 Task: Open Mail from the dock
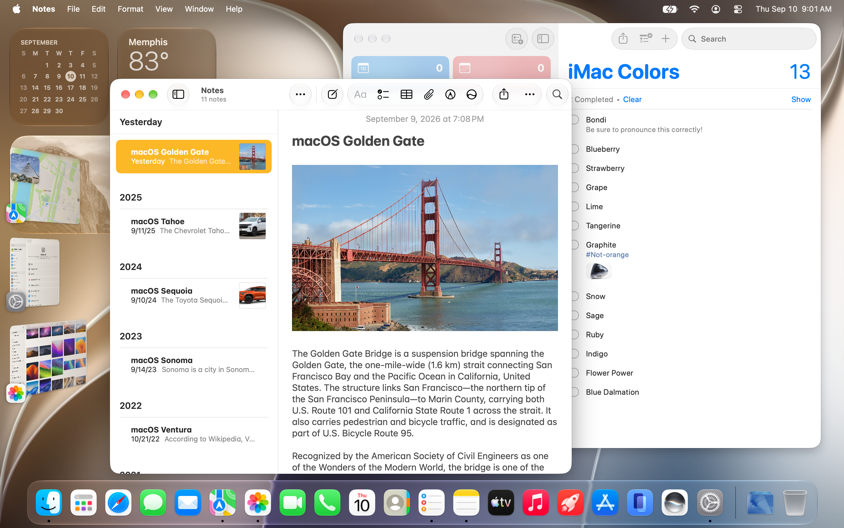click(188, 503)
